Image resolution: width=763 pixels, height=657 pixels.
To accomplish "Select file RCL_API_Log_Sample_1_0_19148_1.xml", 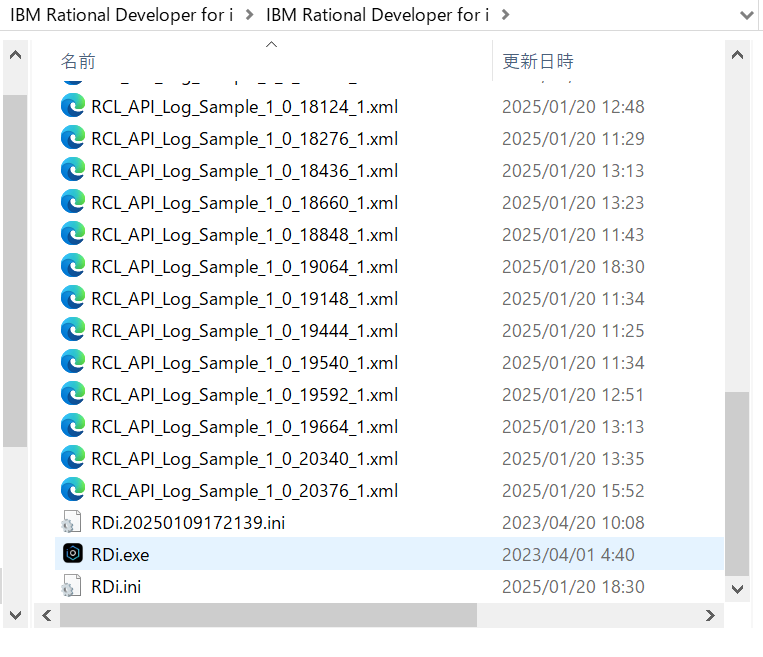I will [x=245, y=299].
